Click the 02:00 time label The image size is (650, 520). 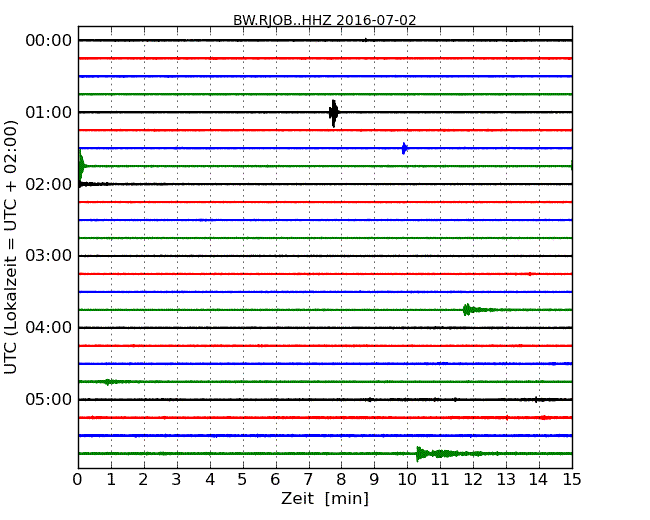[x=49, y=184]
